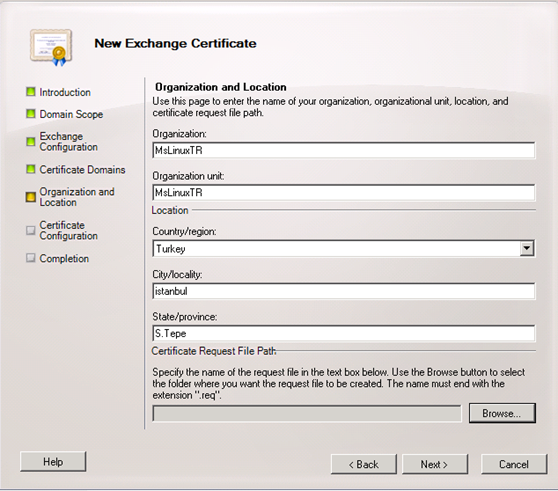Click gray Completion step square
Screen dimensions: 558x491
tap(31, 258)
